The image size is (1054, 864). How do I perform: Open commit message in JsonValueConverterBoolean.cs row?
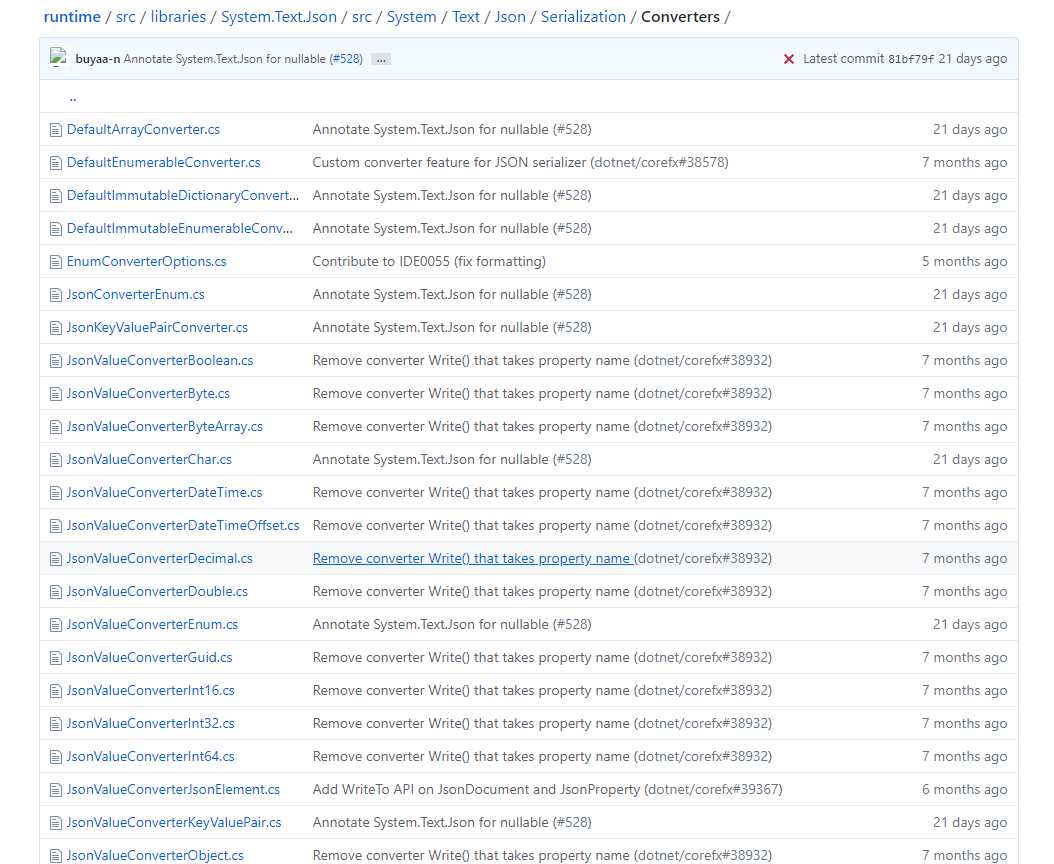point(542,360)
